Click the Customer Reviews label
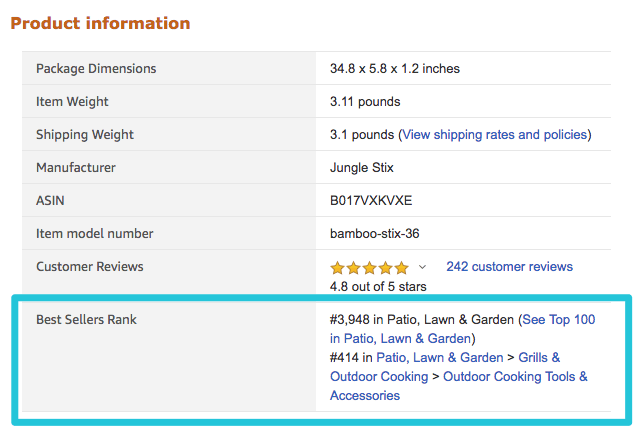 90,267
